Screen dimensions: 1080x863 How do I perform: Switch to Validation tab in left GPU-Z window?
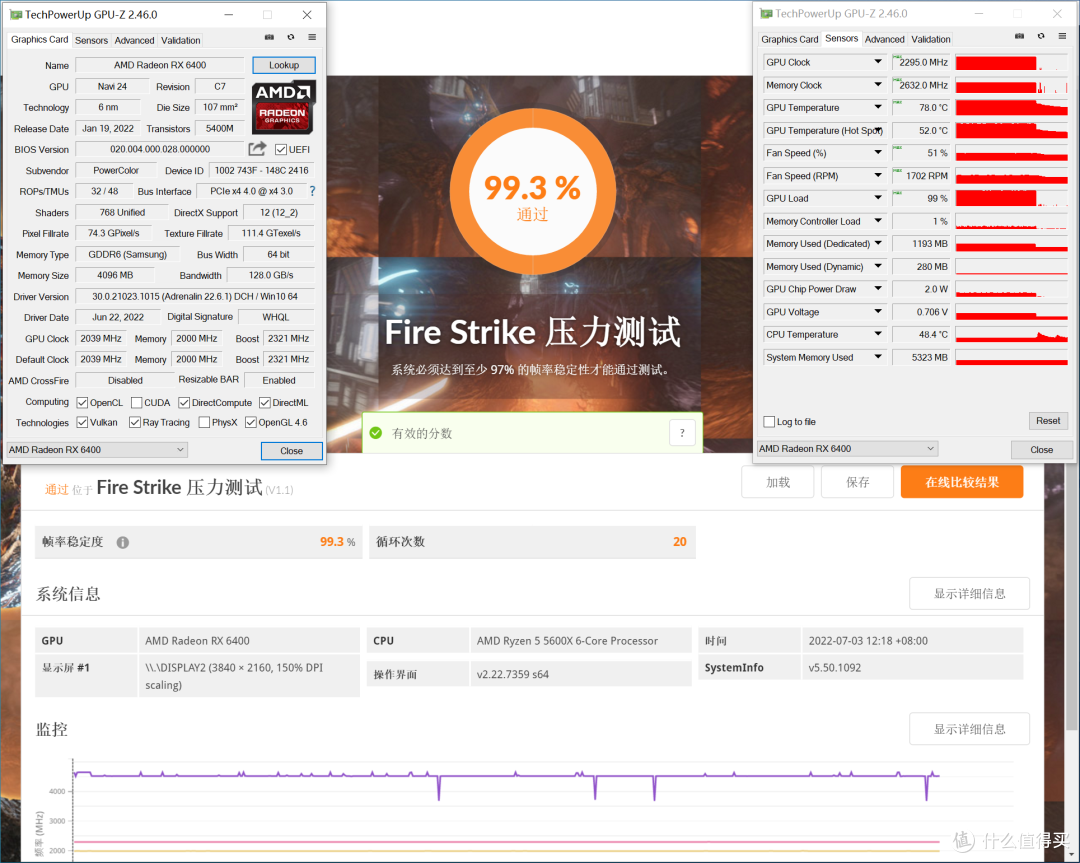coord(180,41)
